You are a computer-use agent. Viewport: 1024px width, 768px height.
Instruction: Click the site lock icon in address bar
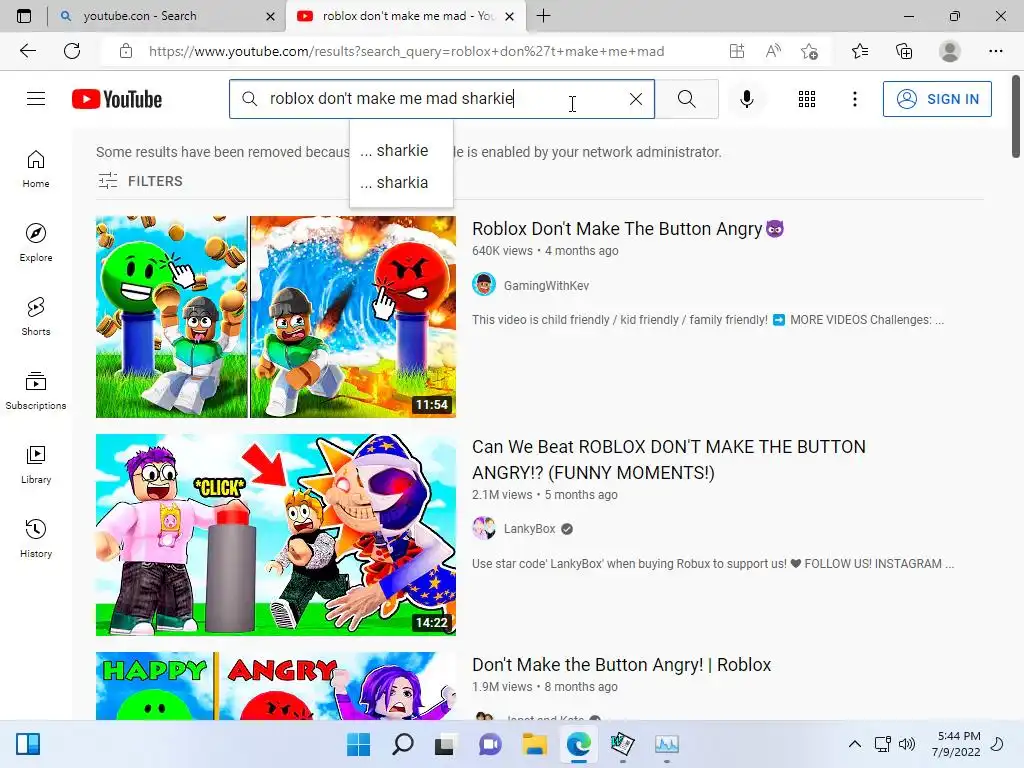tap(126, 51)
